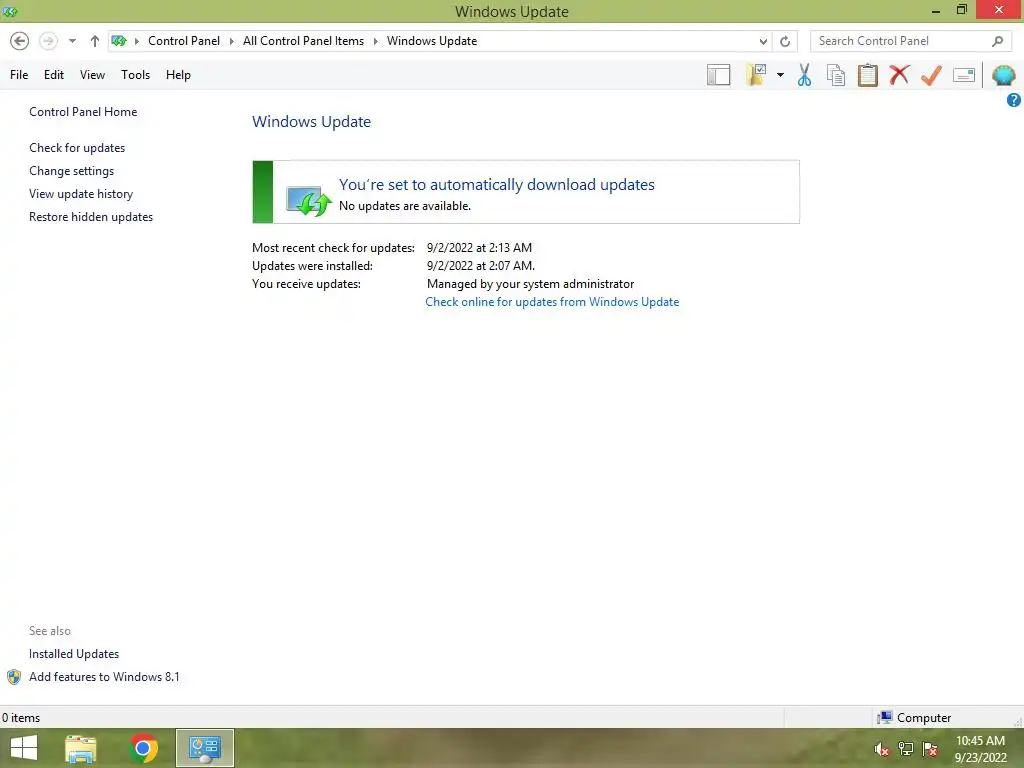Click the date 9/2/2022 at 2:07 AM
1024x768 pixels.
coord(481,266)
